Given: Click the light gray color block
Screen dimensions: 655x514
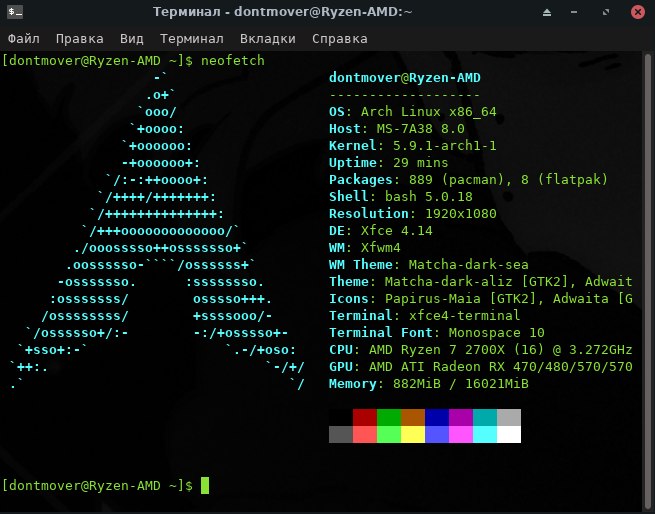Looking at the screenshot, I should click(x=509, y=417).
